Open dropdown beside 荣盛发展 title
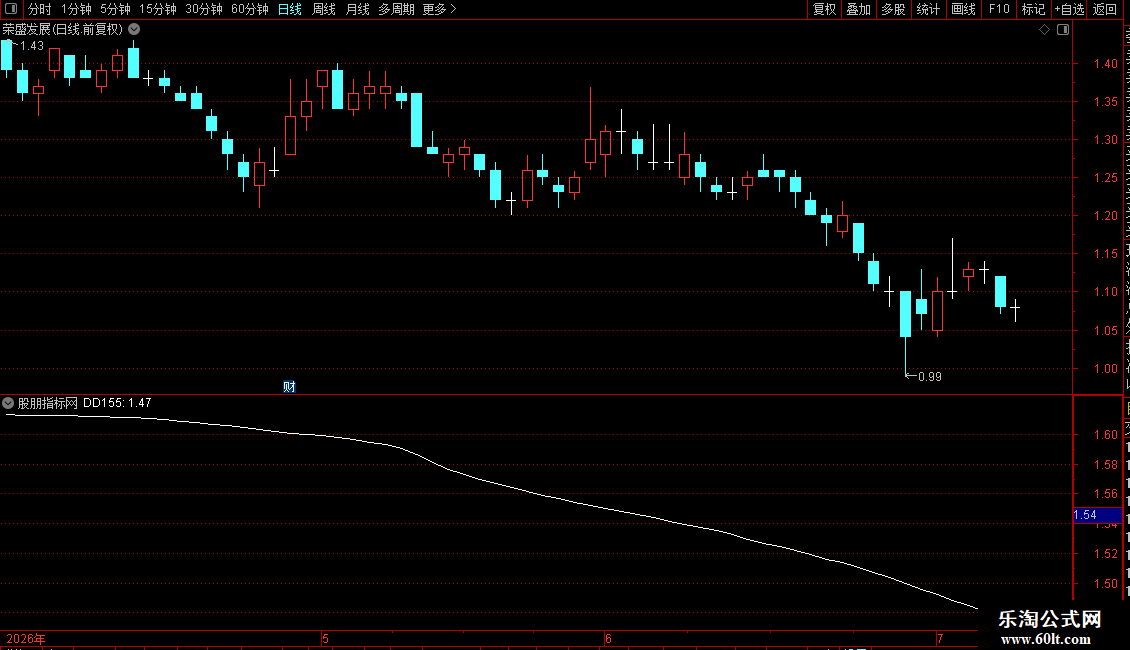Screen dimensions: 1130x650 tap(134, 30)
